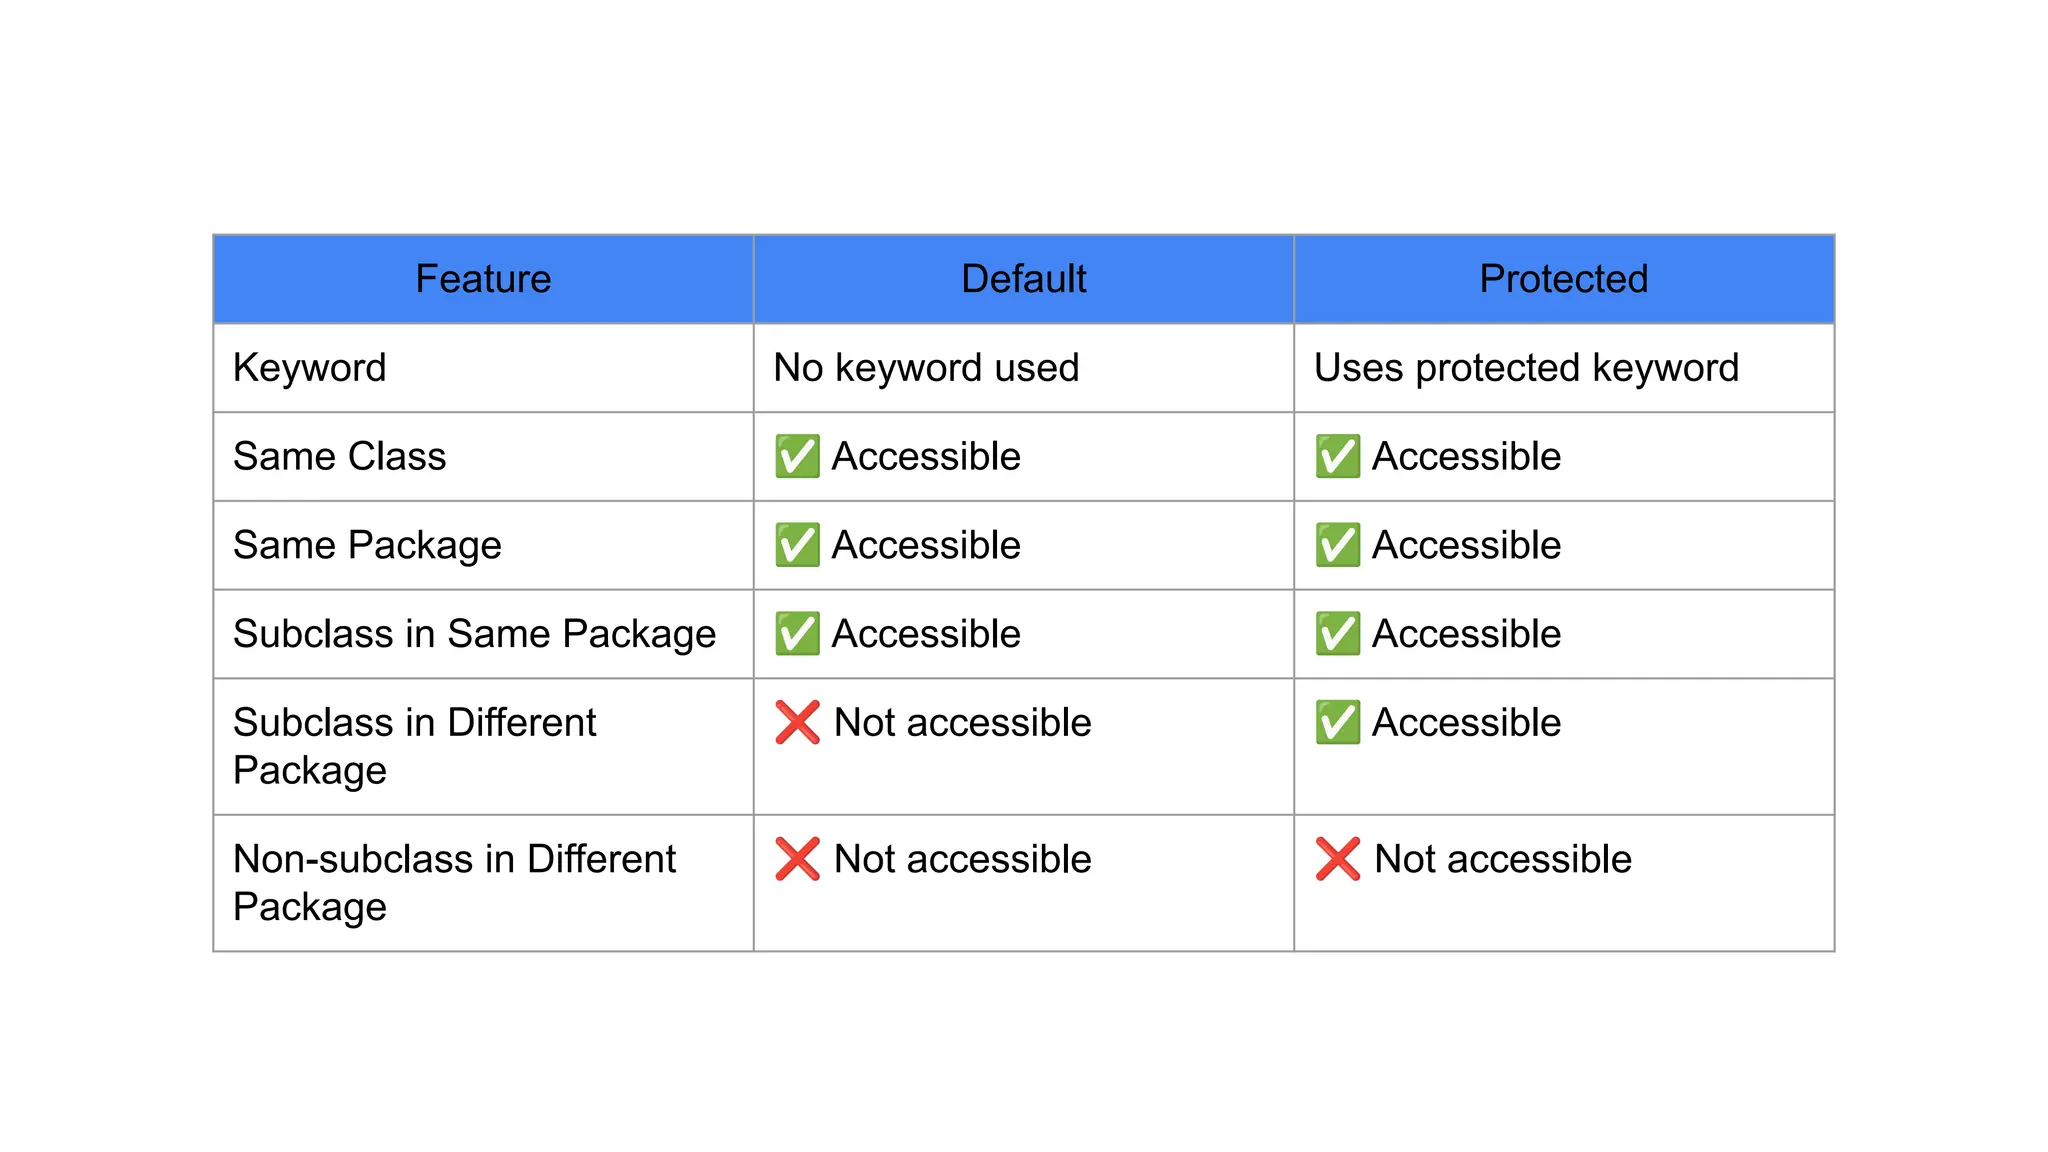Screen dimensions: 2048x1152
Task: Click the Default column's Same Package checkmark
Action: 797,545
